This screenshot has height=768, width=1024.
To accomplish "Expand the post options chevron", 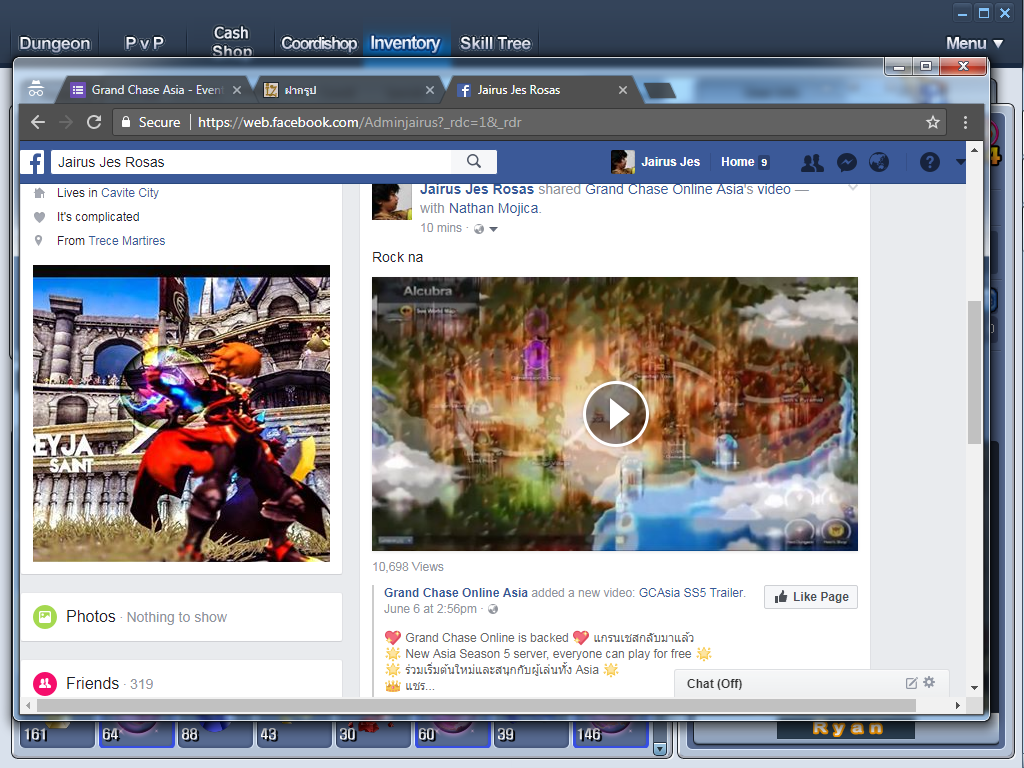I will [852, 188].
